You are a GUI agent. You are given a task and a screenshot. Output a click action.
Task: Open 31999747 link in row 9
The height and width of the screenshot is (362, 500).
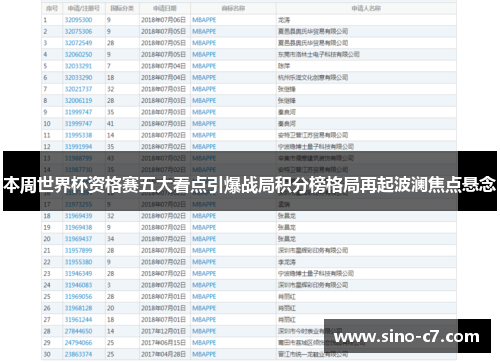(78, 112)
